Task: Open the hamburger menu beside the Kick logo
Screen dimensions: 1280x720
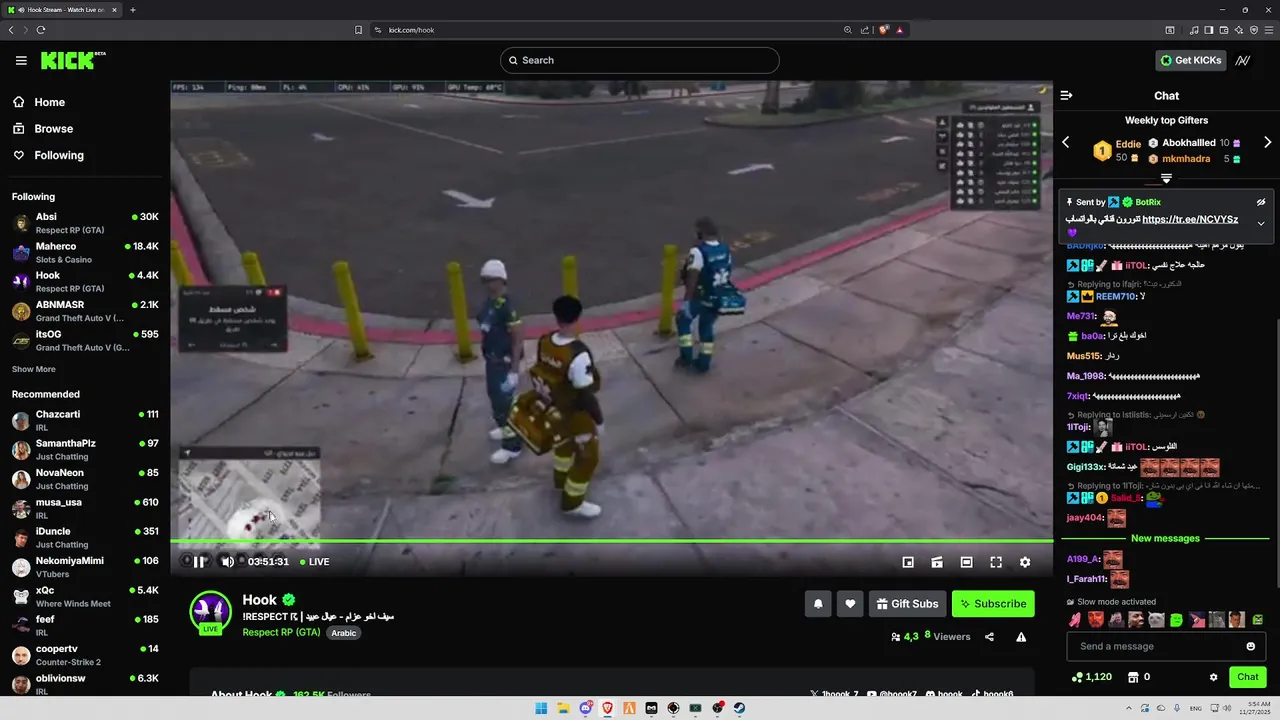Action: (x=21, y=60)
